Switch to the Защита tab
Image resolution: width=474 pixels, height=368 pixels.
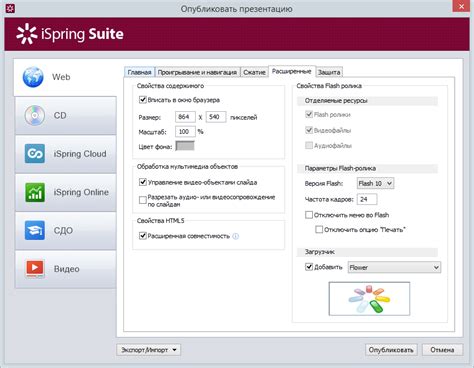[329, 72]
